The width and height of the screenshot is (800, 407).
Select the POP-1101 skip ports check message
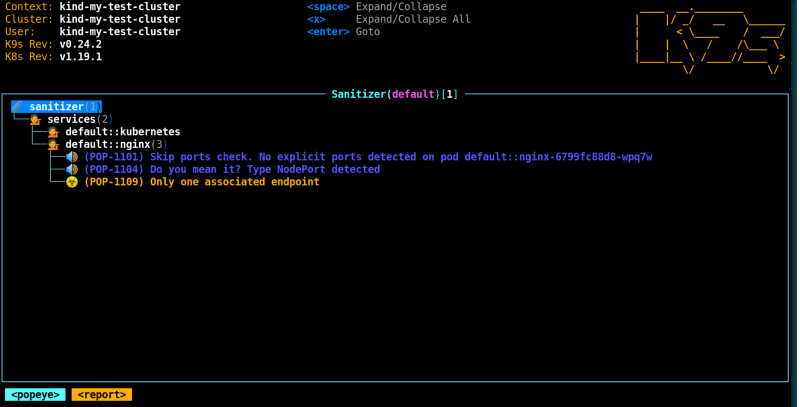coord(368,157)
